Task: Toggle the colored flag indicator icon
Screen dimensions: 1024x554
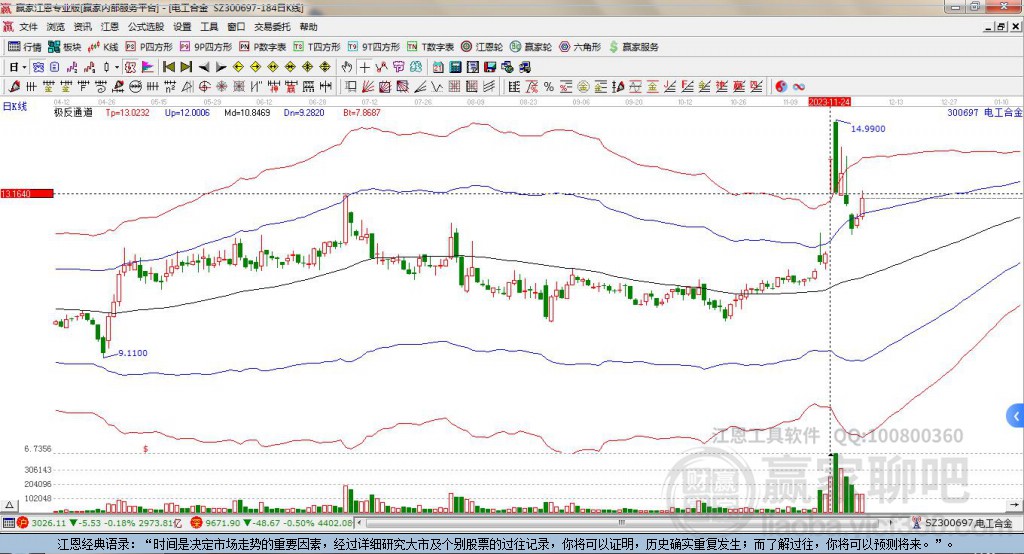Action: click(x=148, y=67)
